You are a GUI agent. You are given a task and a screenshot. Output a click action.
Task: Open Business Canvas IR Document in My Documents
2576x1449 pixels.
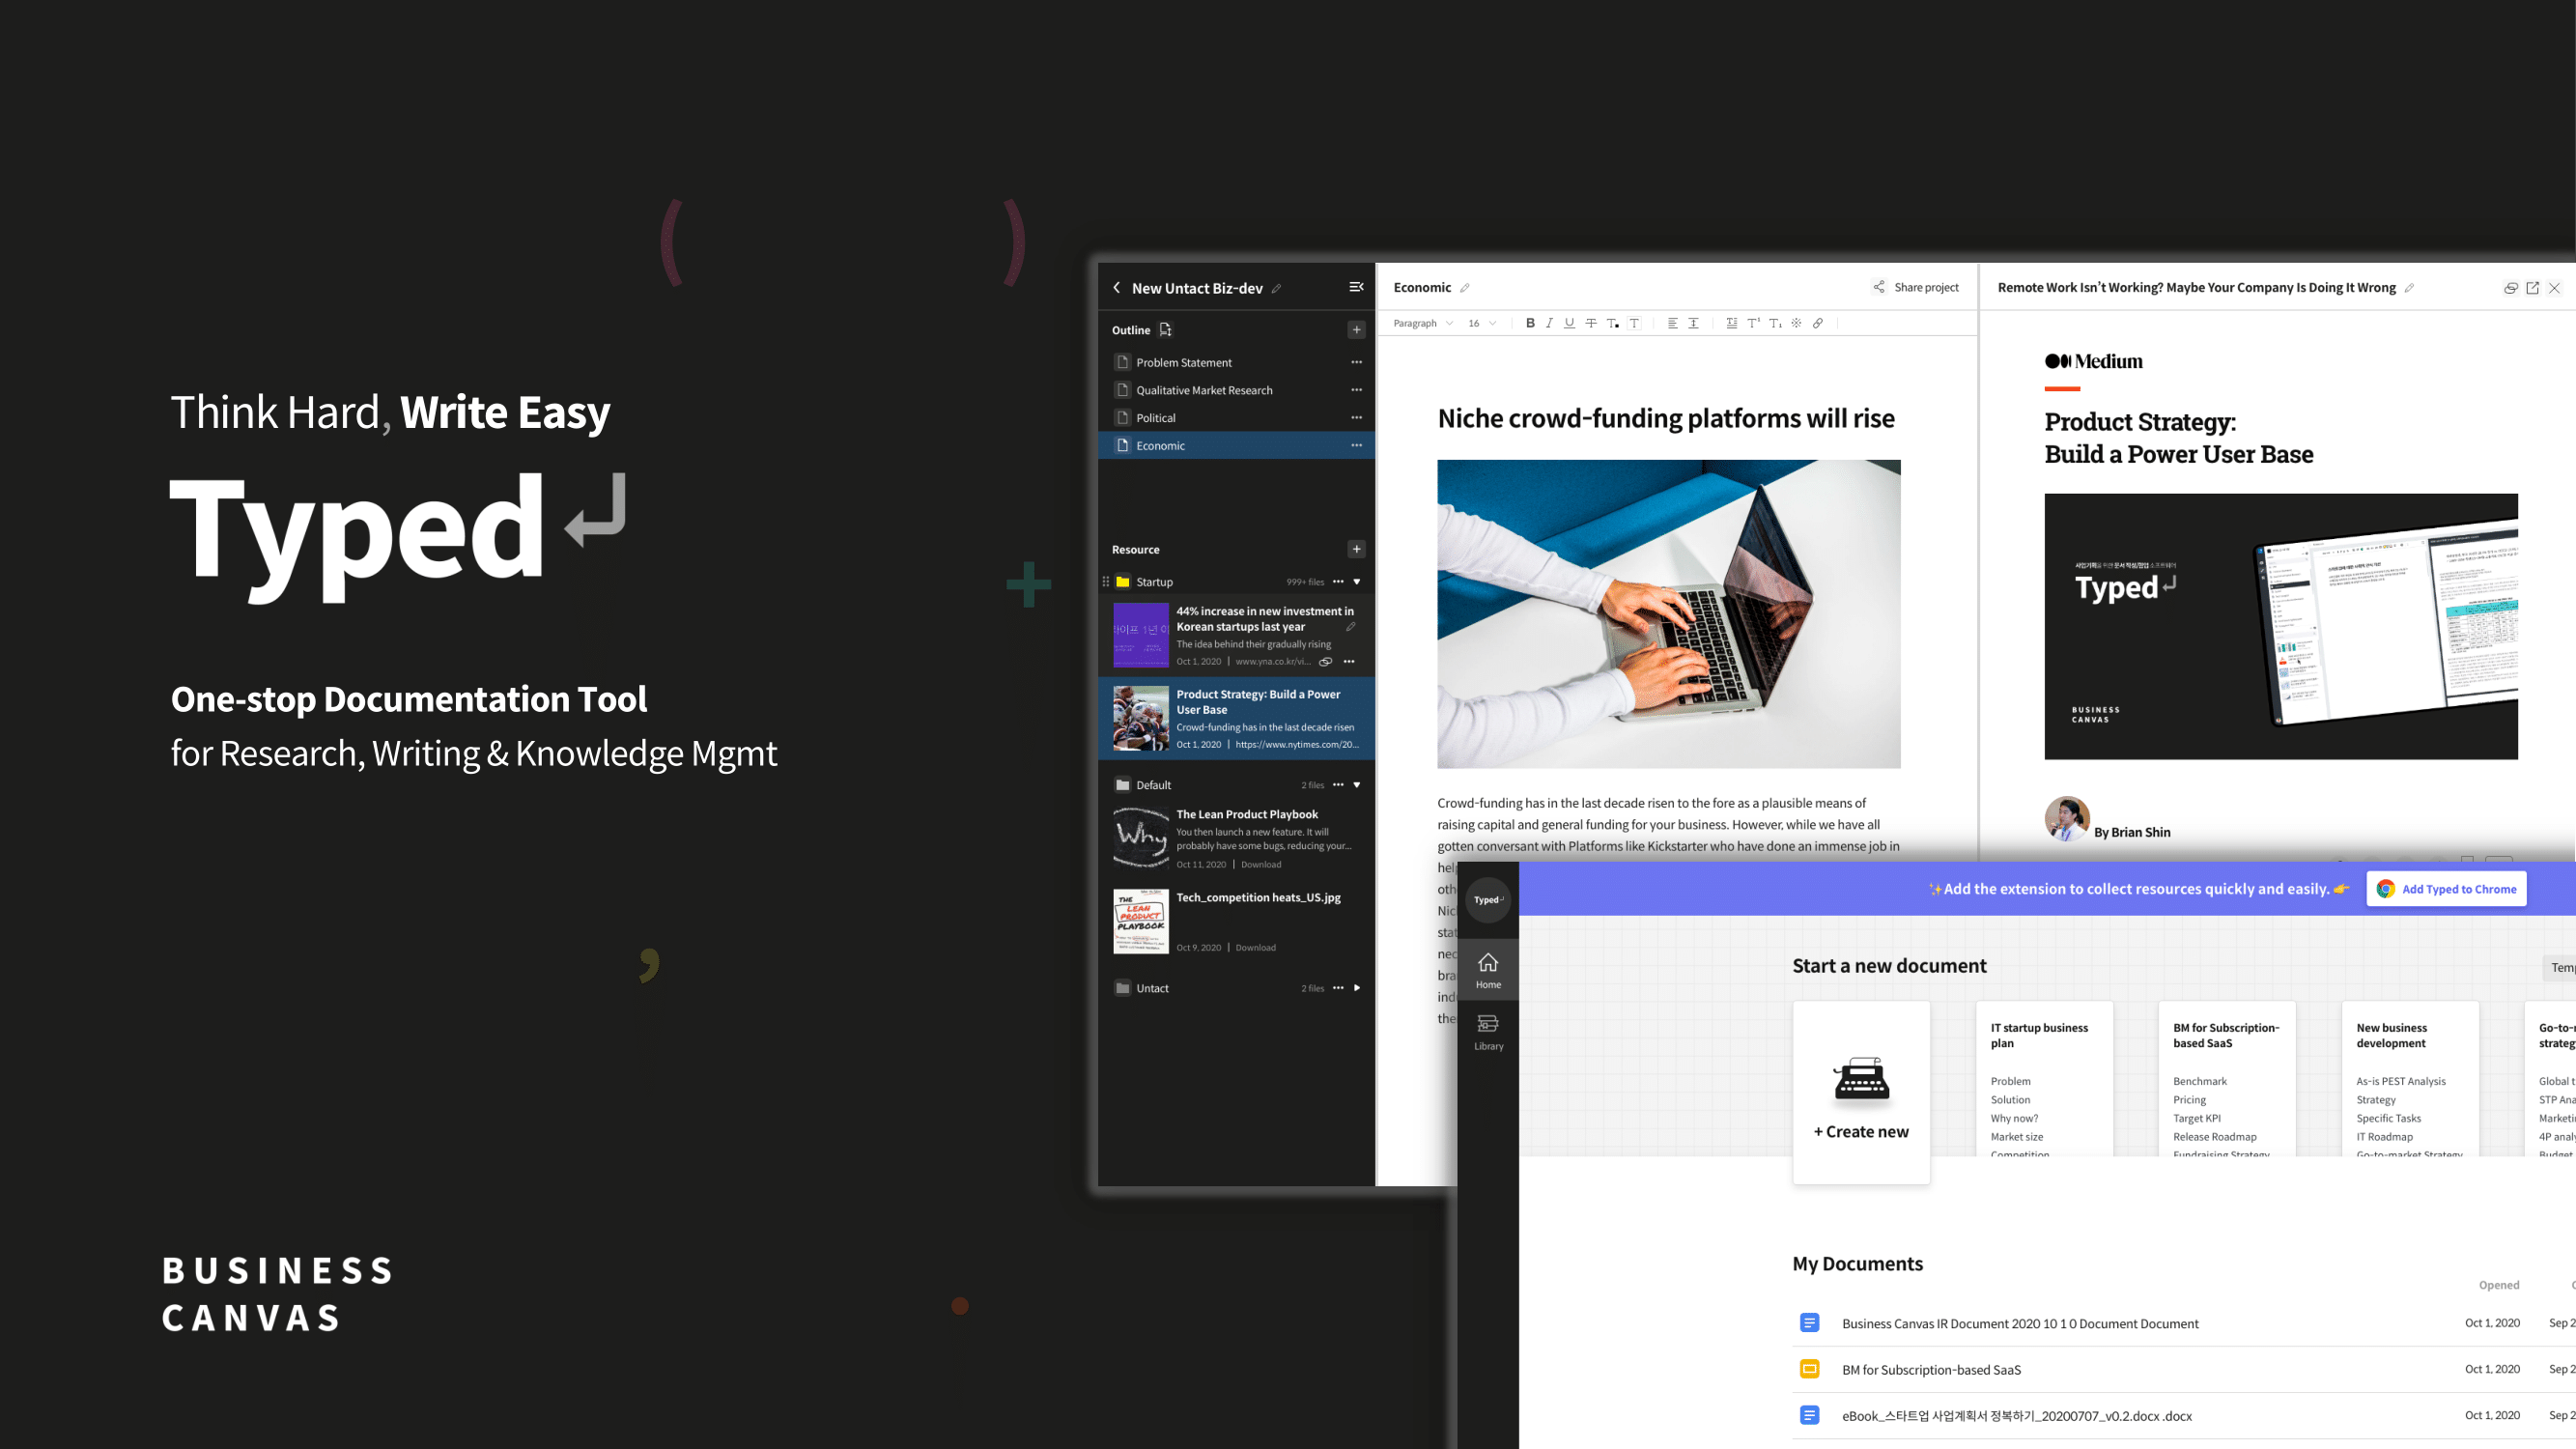pyautogui.click(x=2184, y=1323)
